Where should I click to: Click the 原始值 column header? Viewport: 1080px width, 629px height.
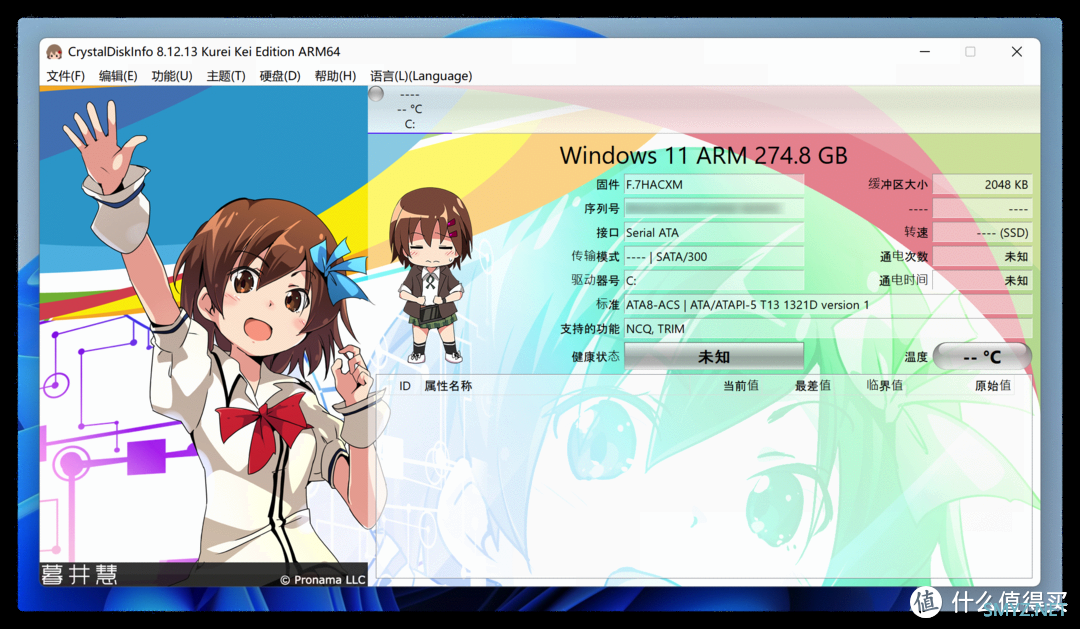coord(993,386)
